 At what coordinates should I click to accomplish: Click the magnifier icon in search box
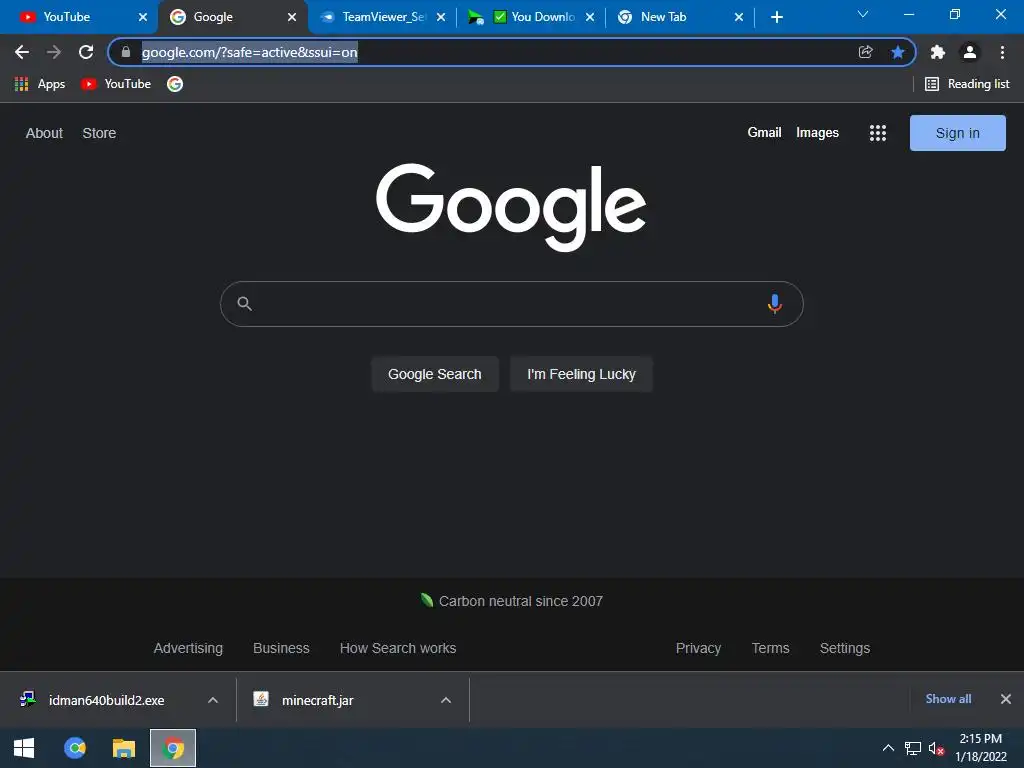click(244, 304)
